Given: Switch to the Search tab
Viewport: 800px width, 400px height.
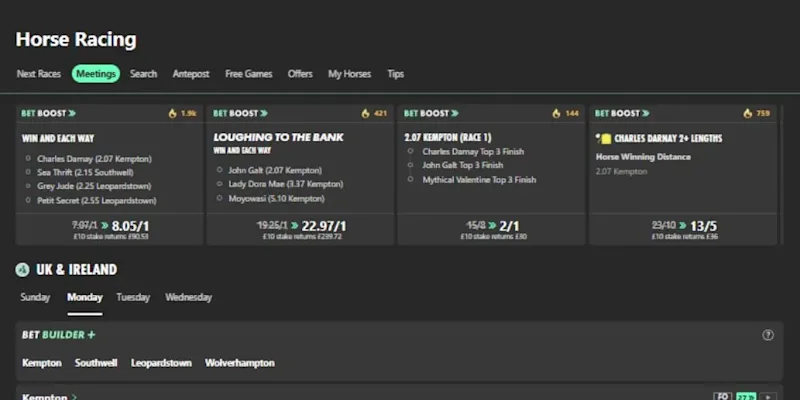Looking at the screenshot, I should click(x=143, y=74).
